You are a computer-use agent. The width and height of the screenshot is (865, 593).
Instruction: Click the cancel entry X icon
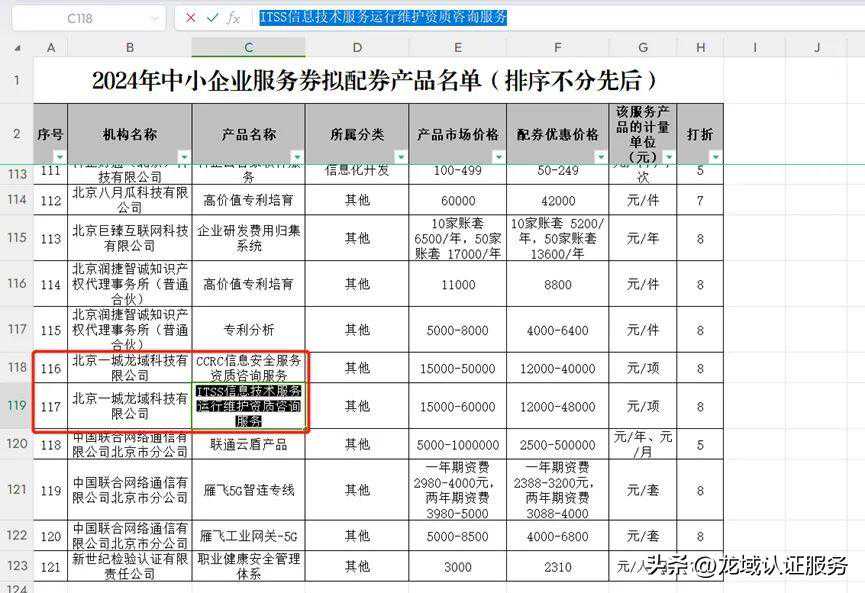(191, 18)
